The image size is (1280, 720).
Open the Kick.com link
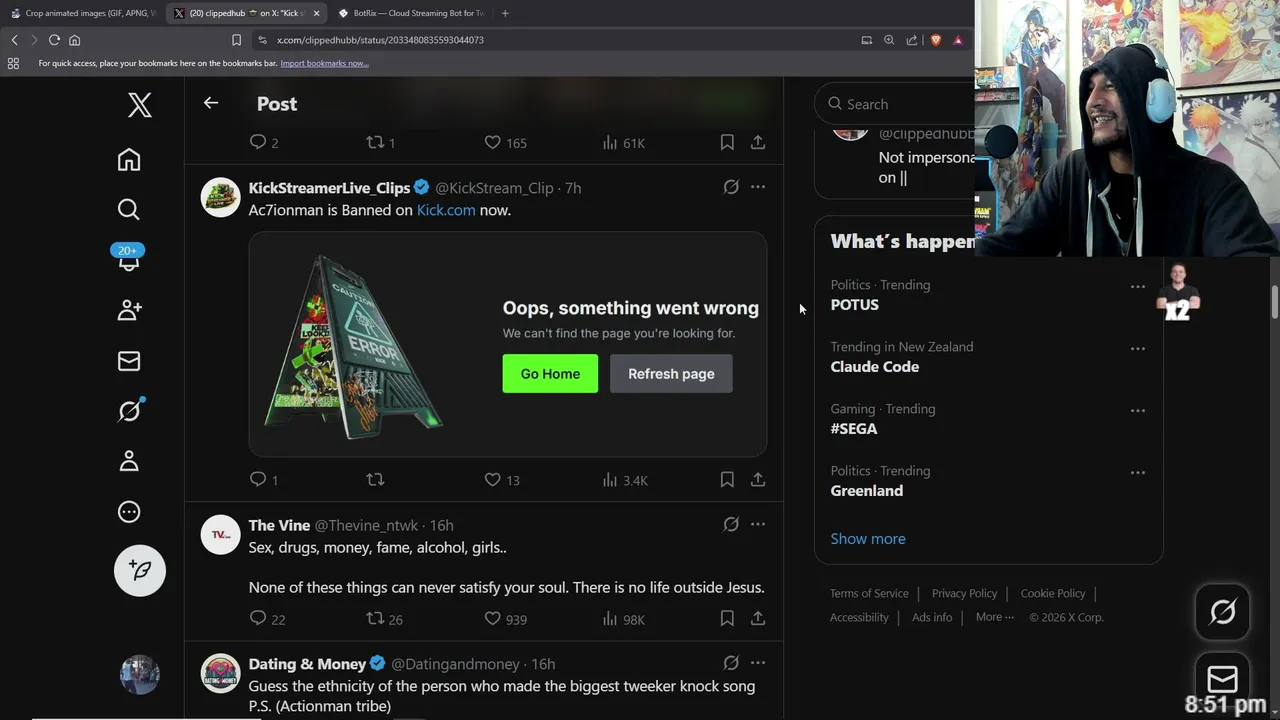[x=446, y=210]
